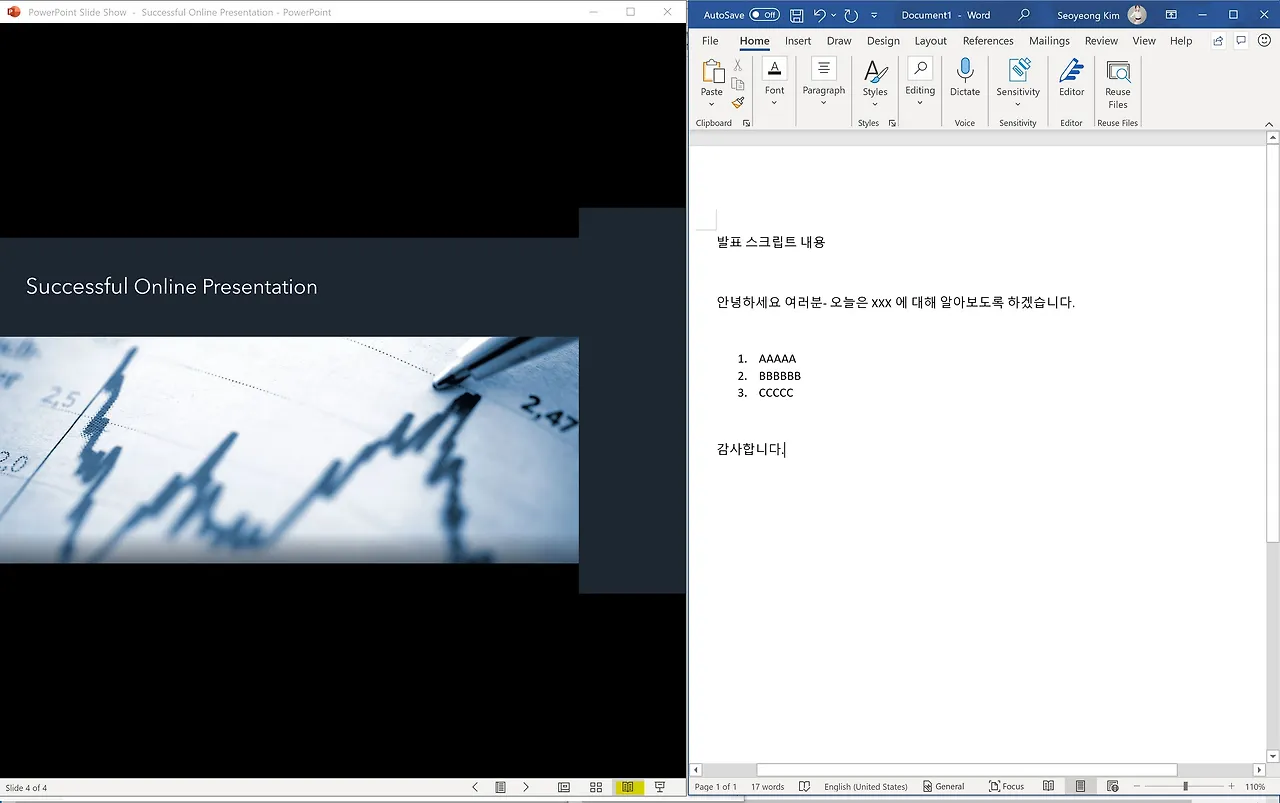Click the Cut scissors icon in Word
This screenshot has width=1280, height=803.
point(738,66)
